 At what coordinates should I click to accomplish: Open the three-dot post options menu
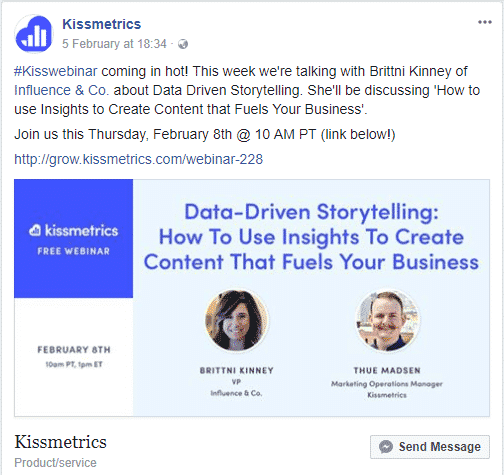pyautogui.click(x=485, y=22)
